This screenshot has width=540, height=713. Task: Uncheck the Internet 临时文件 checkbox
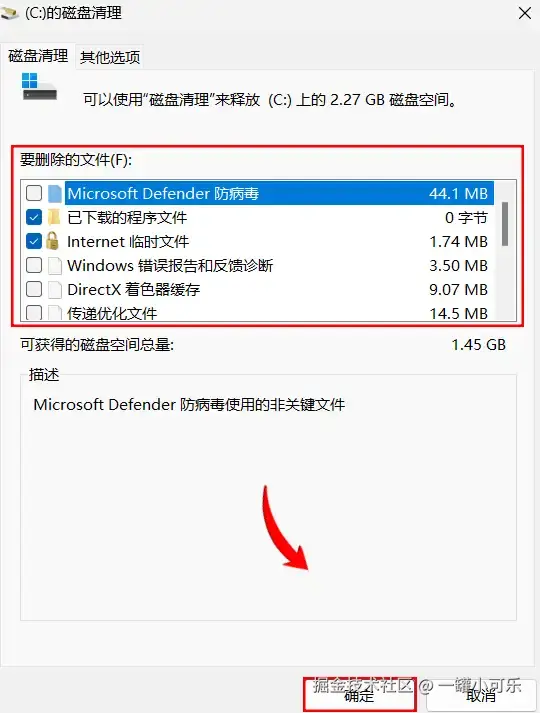pos(34,241)
